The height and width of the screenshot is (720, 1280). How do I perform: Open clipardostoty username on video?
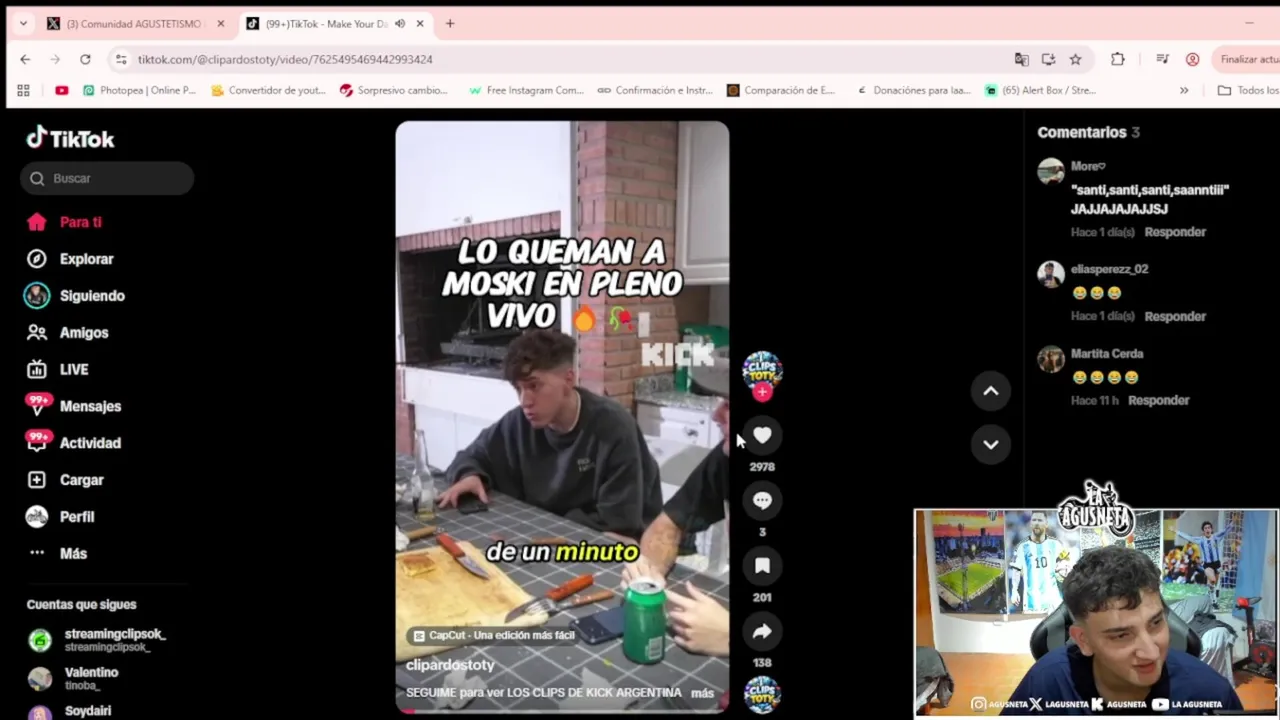[x=450, y=665]
